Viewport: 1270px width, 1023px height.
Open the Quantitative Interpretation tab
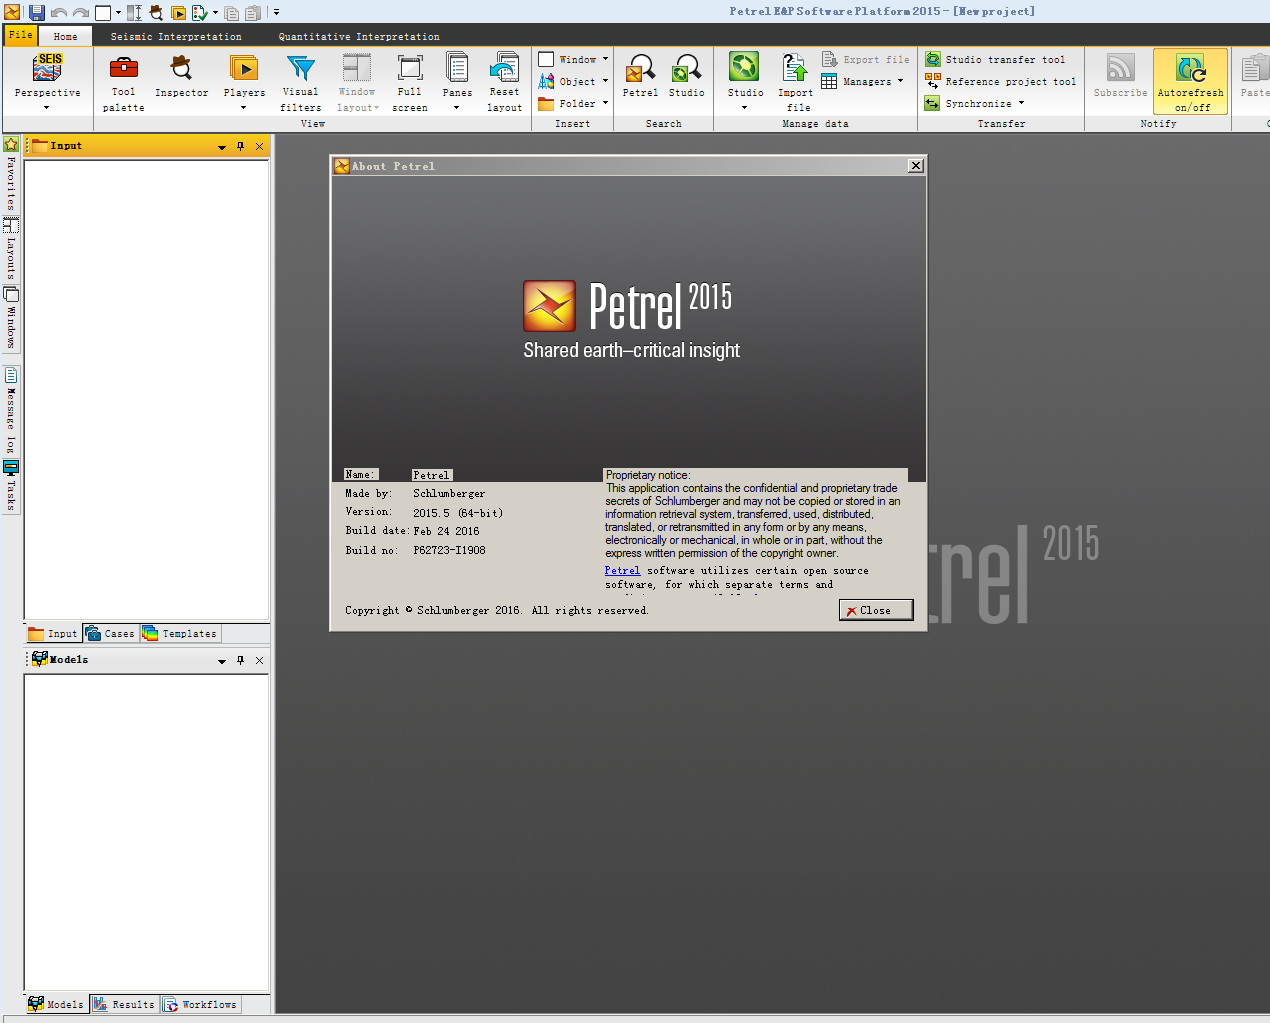[x=359, y=36]
